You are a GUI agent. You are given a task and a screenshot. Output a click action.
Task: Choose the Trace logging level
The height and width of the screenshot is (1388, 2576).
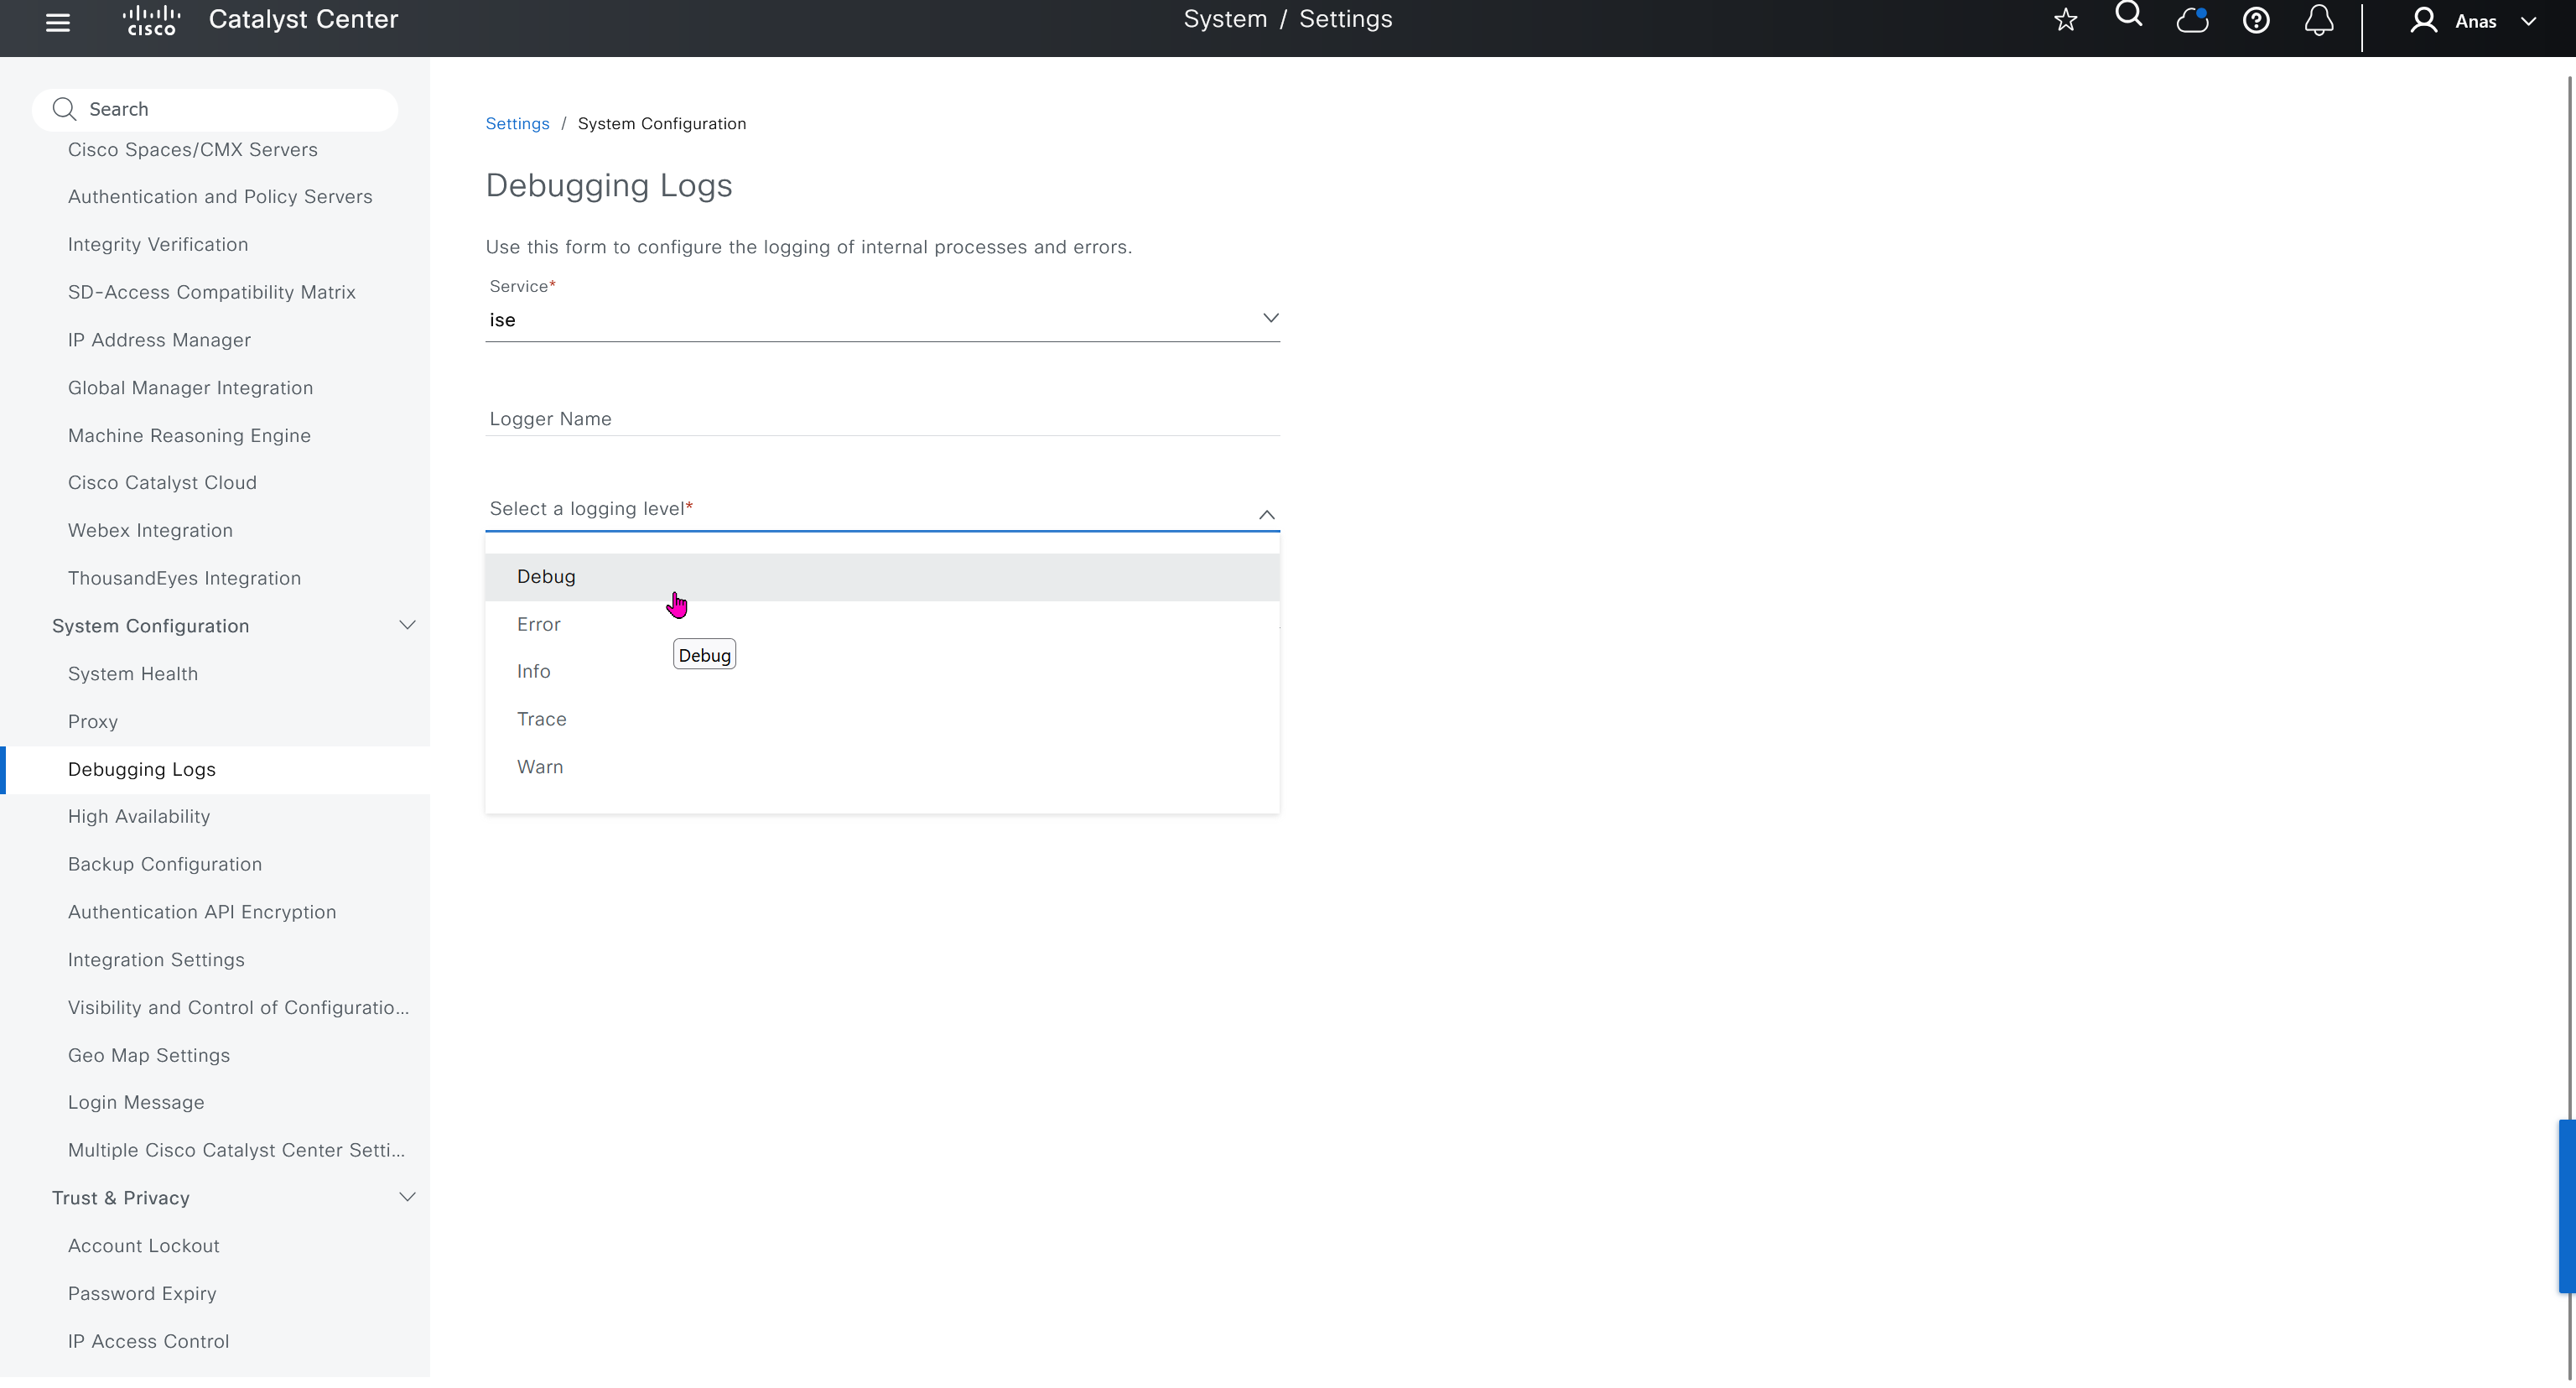542,719
